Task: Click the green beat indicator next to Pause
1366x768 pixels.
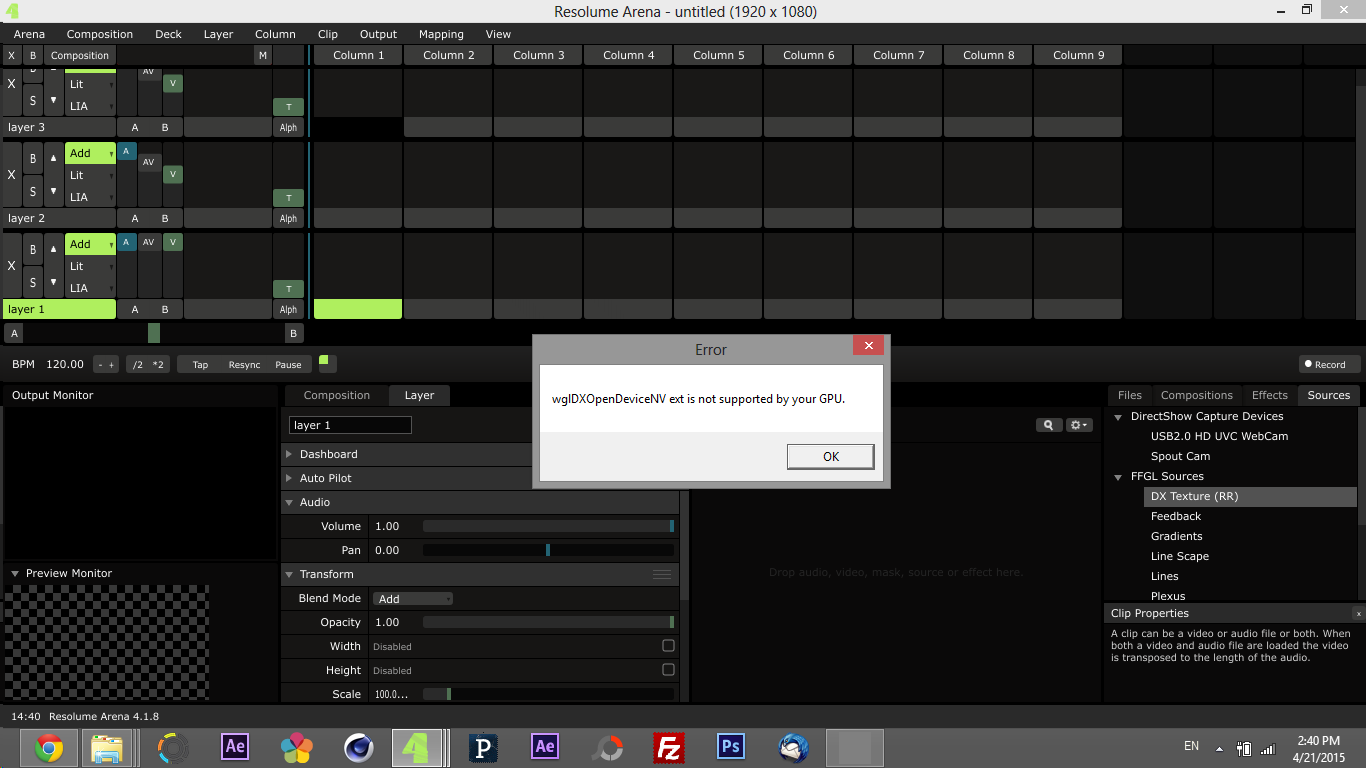Action: click(326, 362)
